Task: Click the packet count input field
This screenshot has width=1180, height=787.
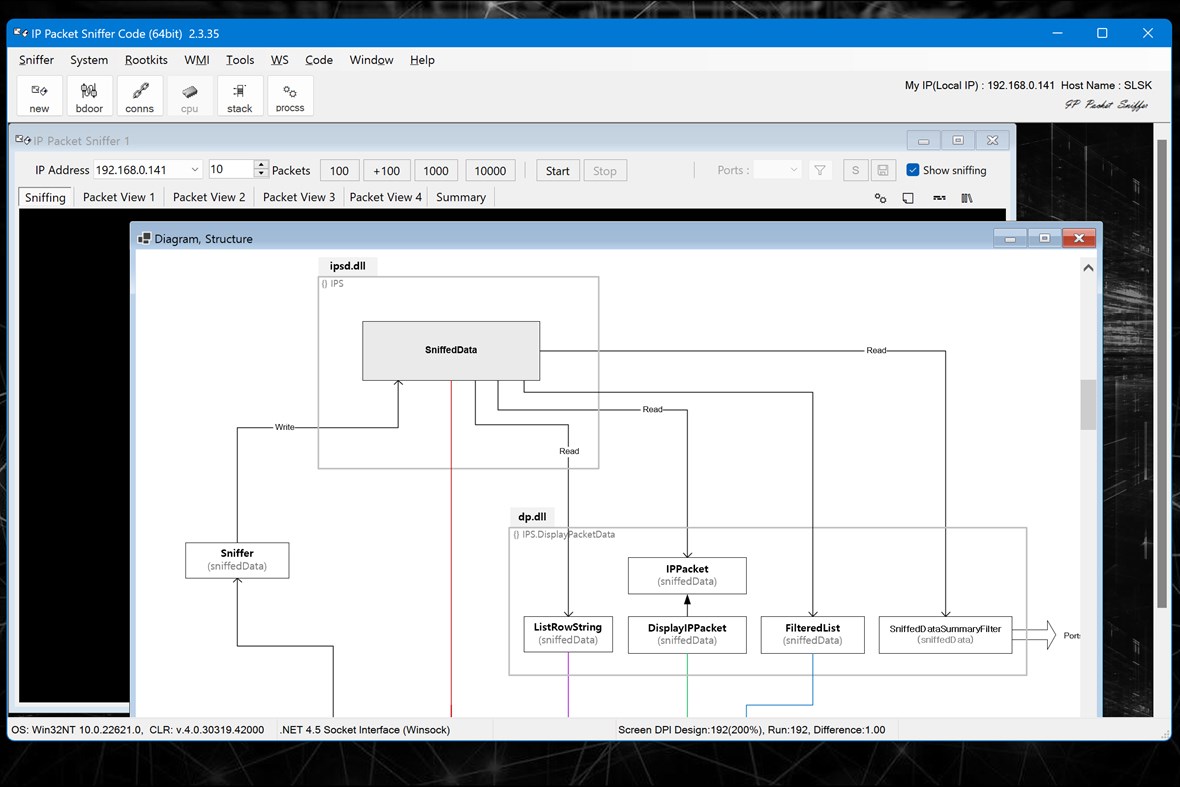Action: tap(231, 170)
